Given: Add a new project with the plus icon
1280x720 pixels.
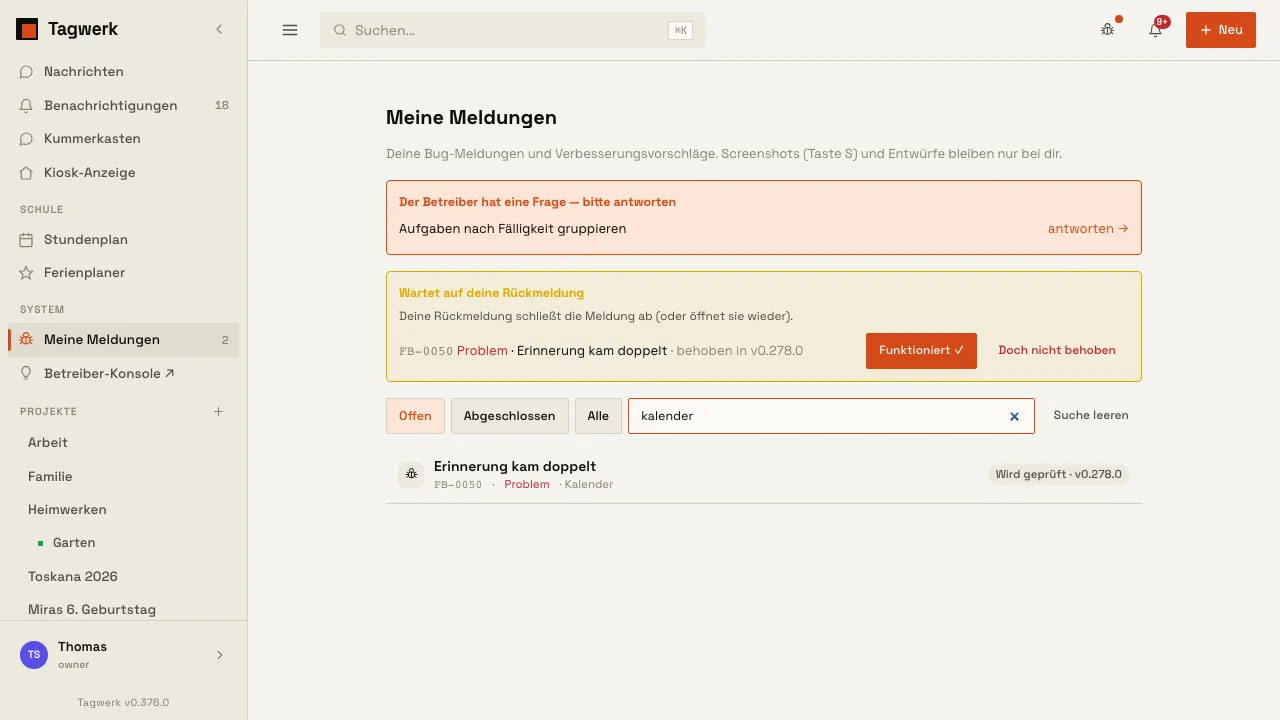Looking at the screenshot, I should [x=219, y=411].
